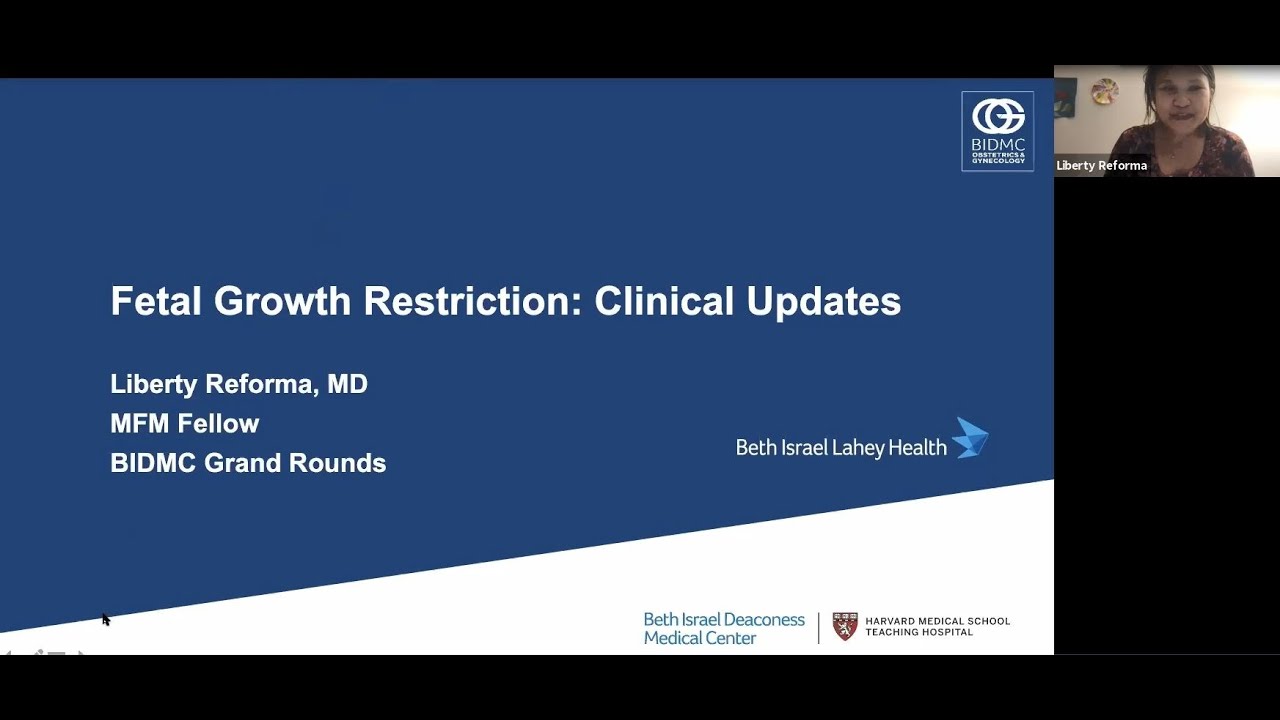
Task: Click the BIDMC Obstetrics & Gynecology logo
Action: tap(997, 131)
